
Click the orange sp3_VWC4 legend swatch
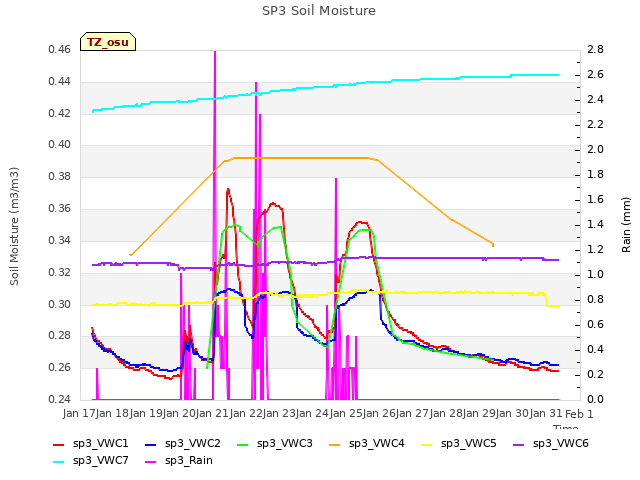point(335,445)
